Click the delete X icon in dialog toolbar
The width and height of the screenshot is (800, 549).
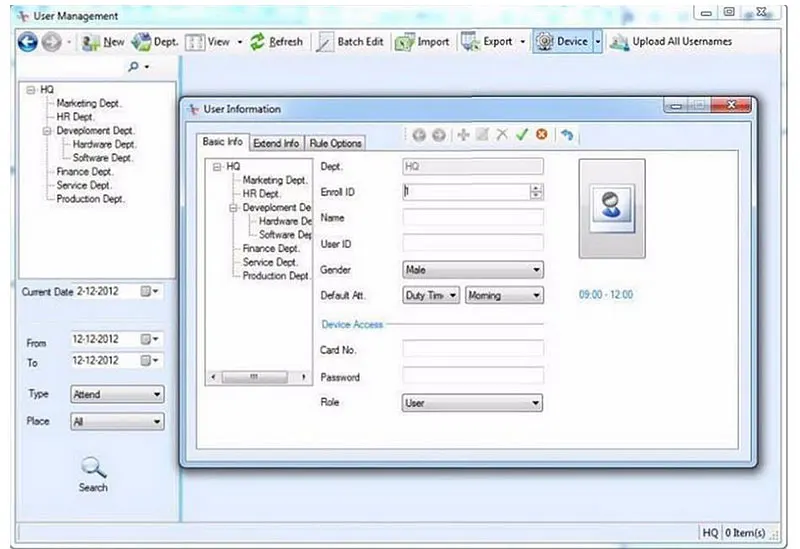[x=502, y=135]
